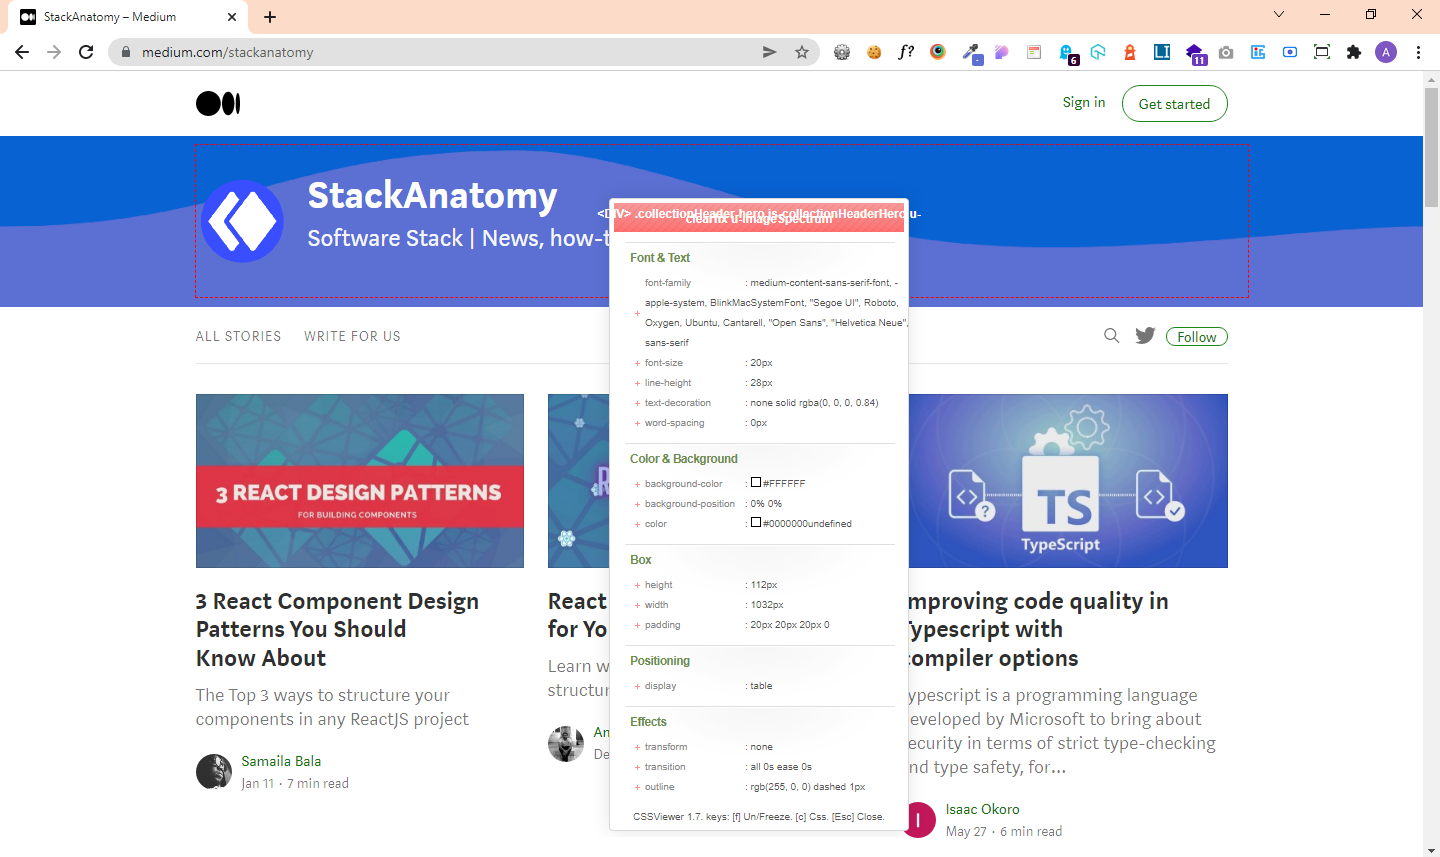1440x857 pixels.
Task: Open the Extensions puzzle piece menu
Action: point(1354,52)
